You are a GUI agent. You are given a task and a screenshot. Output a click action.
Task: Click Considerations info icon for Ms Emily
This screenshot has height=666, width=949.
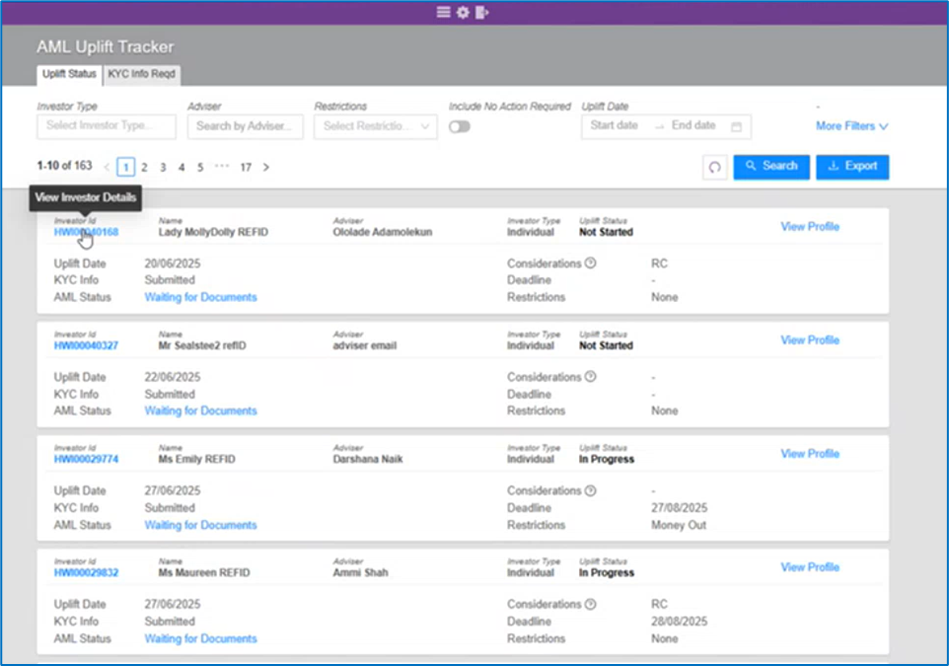590,491
